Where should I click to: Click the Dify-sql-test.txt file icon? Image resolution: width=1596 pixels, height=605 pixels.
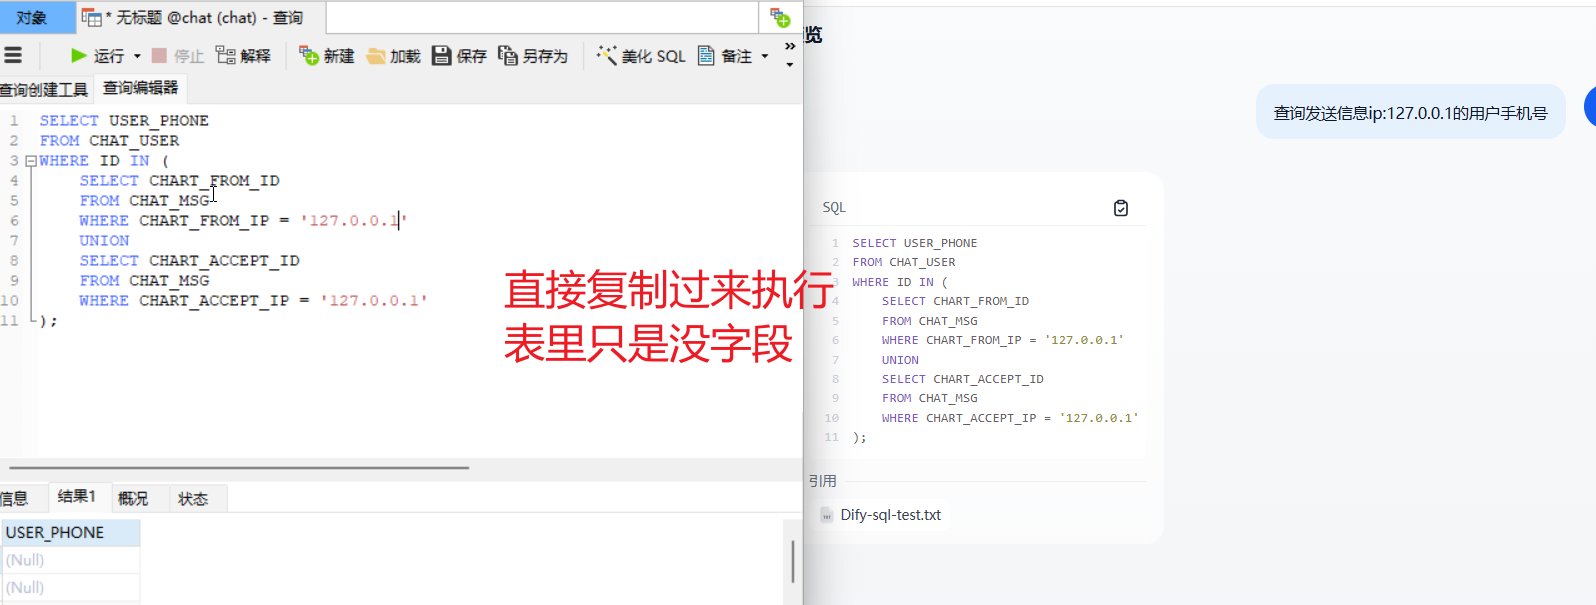pos(827,515)
